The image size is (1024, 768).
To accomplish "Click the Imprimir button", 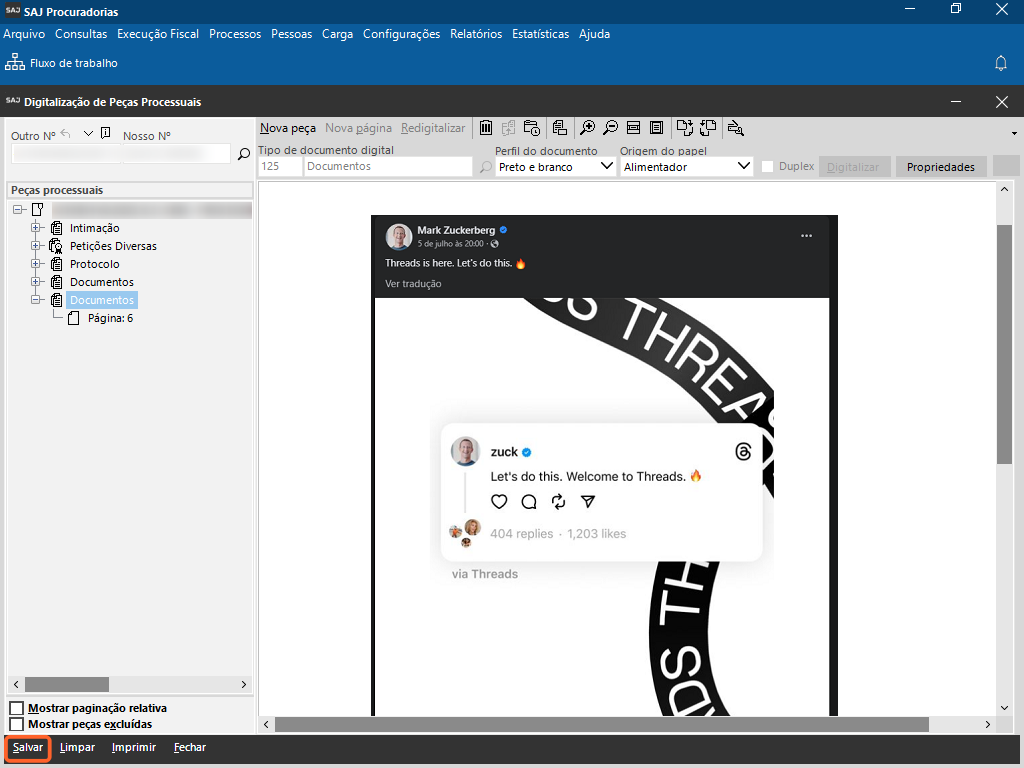I will click(133, 748).
